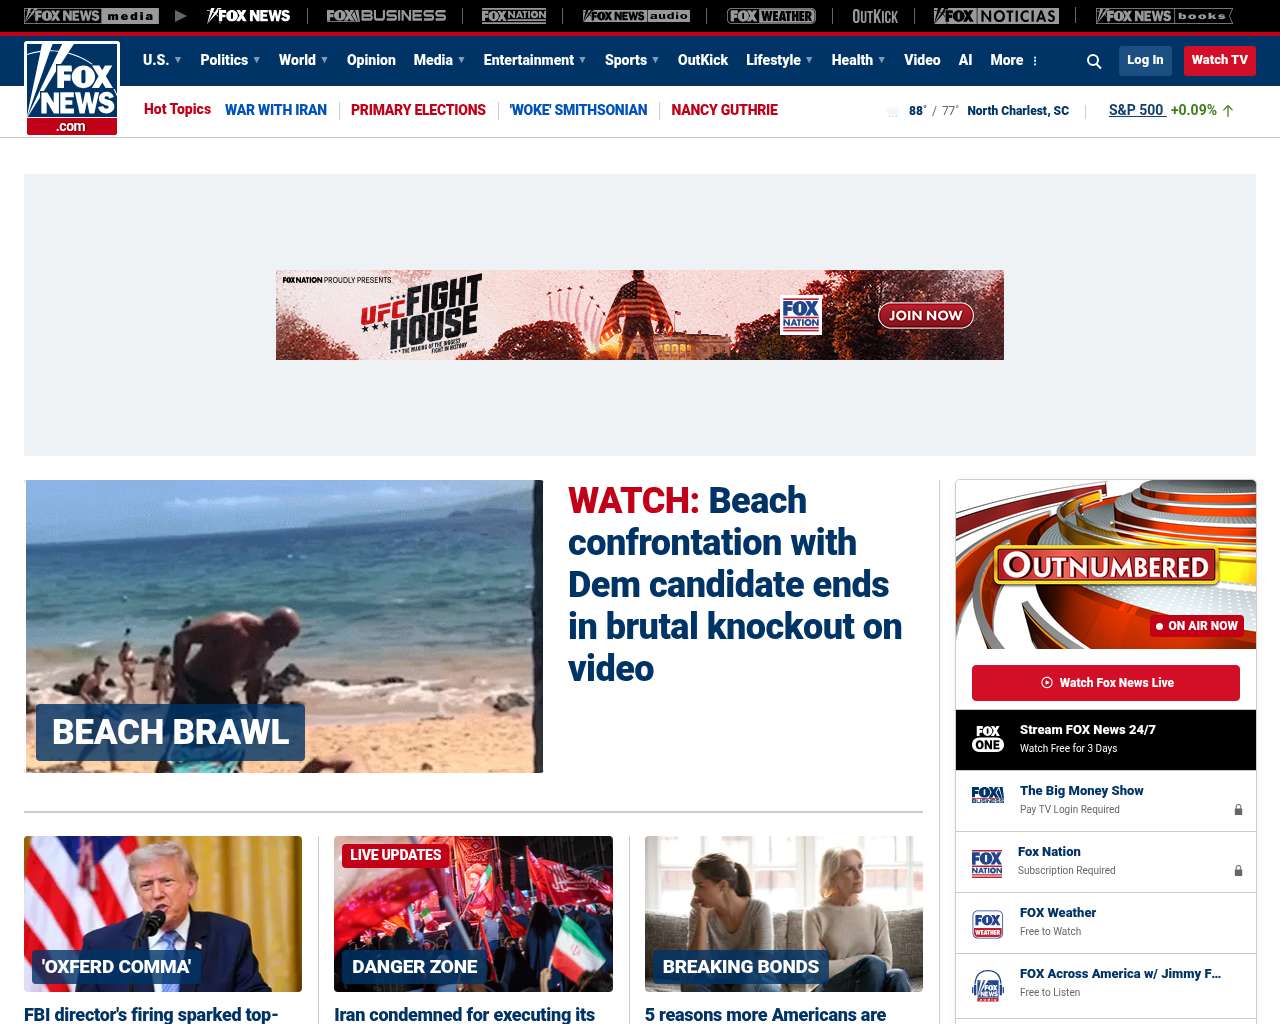Open the AI section
The height and width of the screenshot is (1024, 1280).
click(x=965, y=60)
